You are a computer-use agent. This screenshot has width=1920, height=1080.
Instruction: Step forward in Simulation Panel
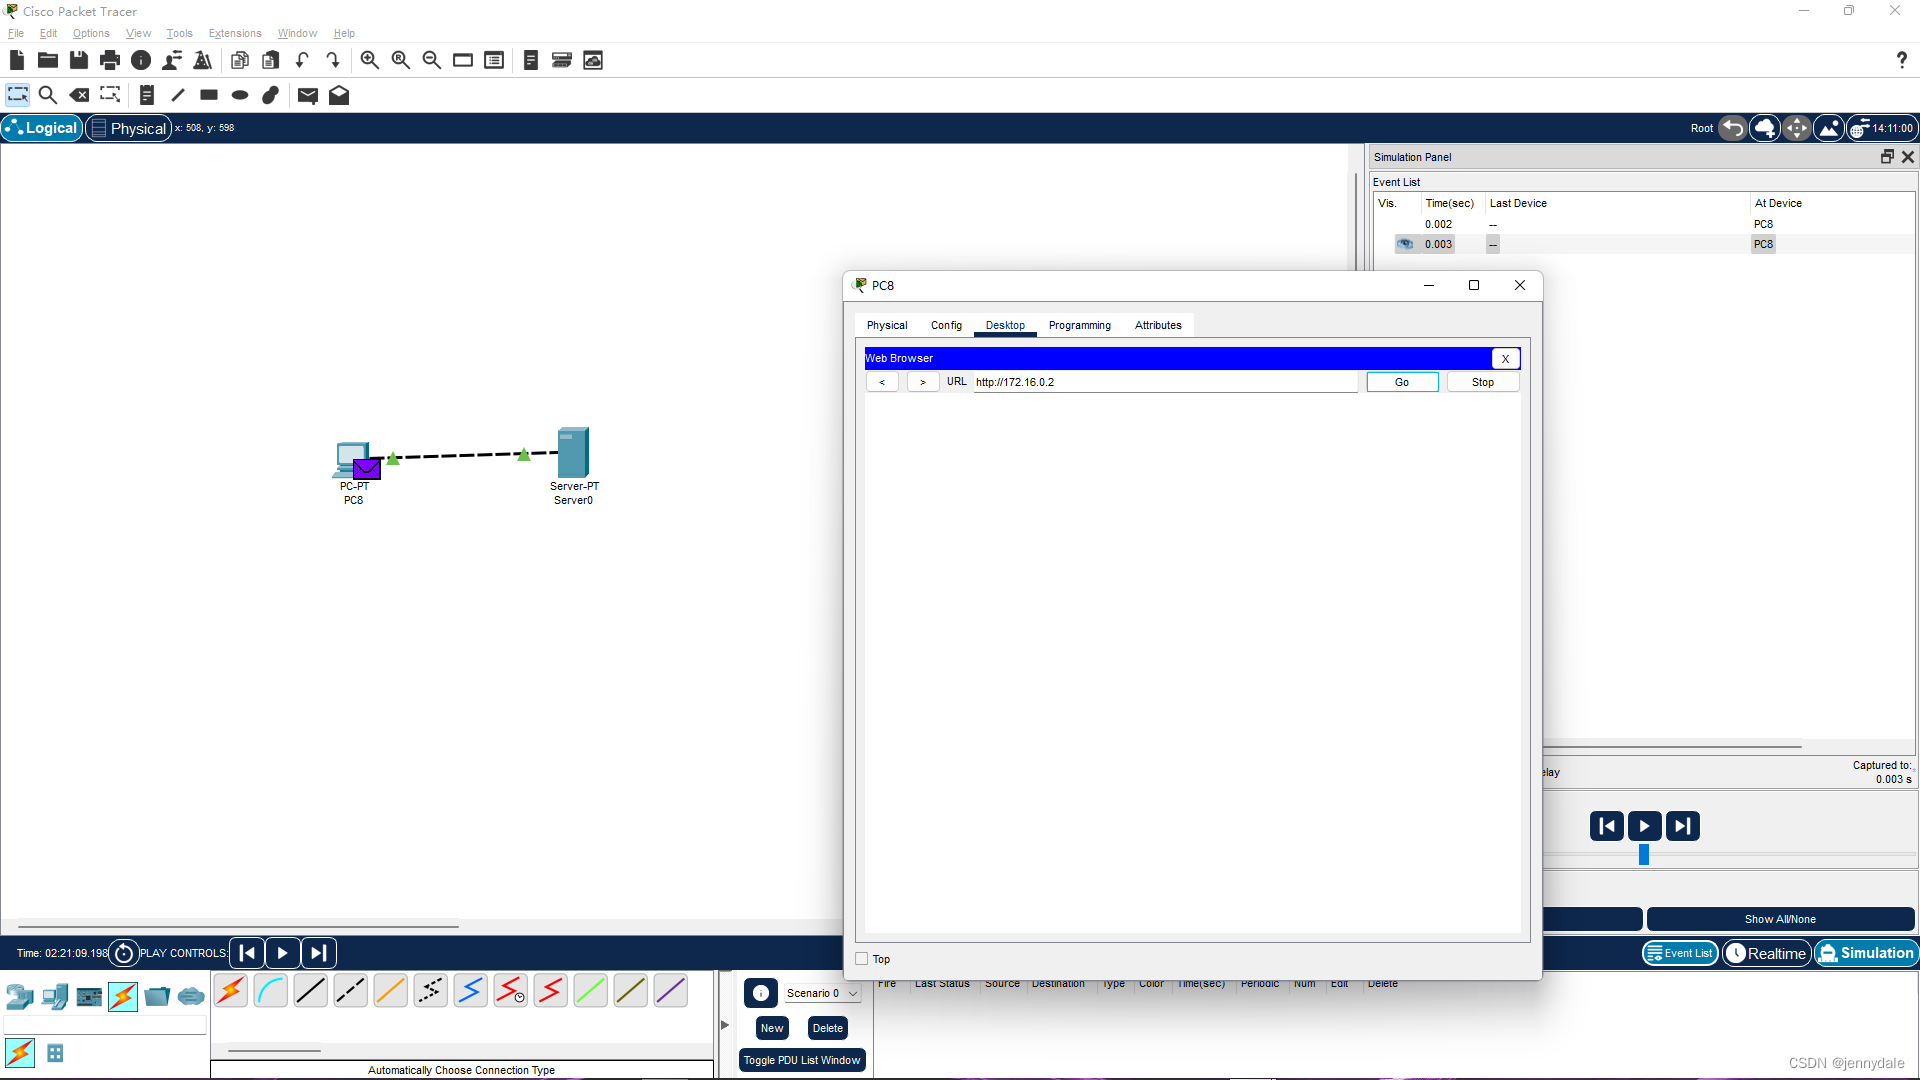point(1683,826)
